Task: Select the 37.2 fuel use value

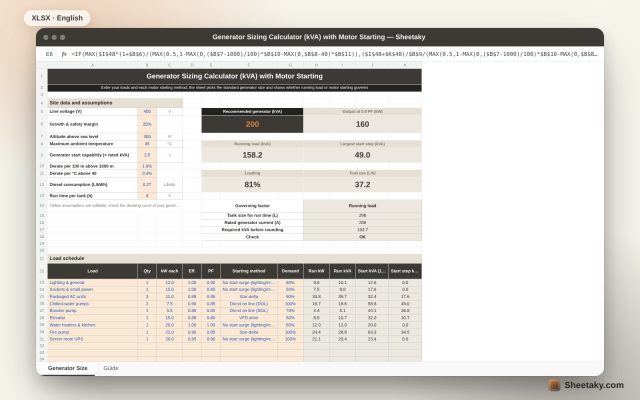Action: pos(362,184)
